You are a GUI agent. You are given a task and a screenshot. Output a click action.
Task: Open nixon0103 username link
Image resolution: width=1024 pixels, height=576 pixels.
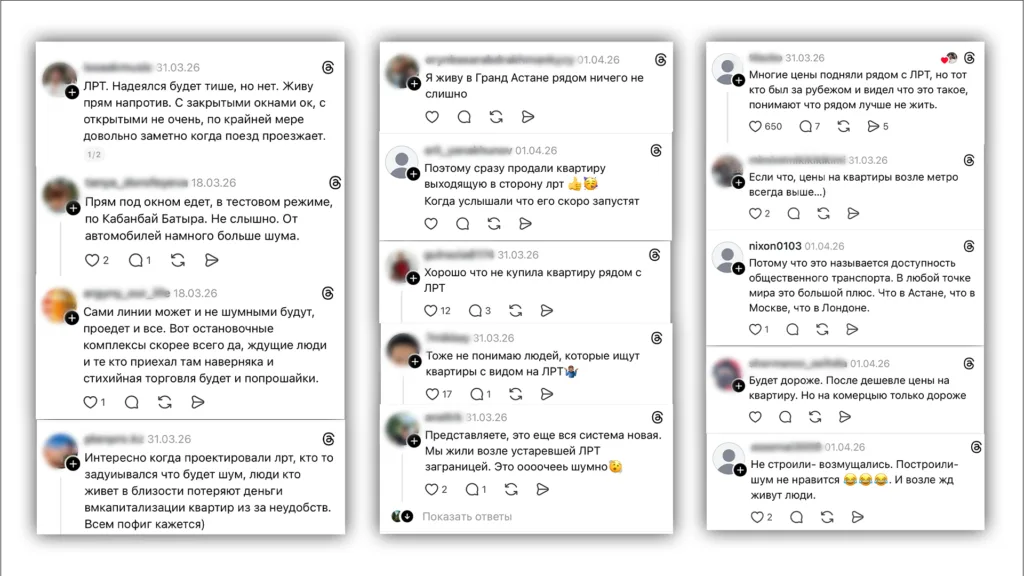coord(775,246)
